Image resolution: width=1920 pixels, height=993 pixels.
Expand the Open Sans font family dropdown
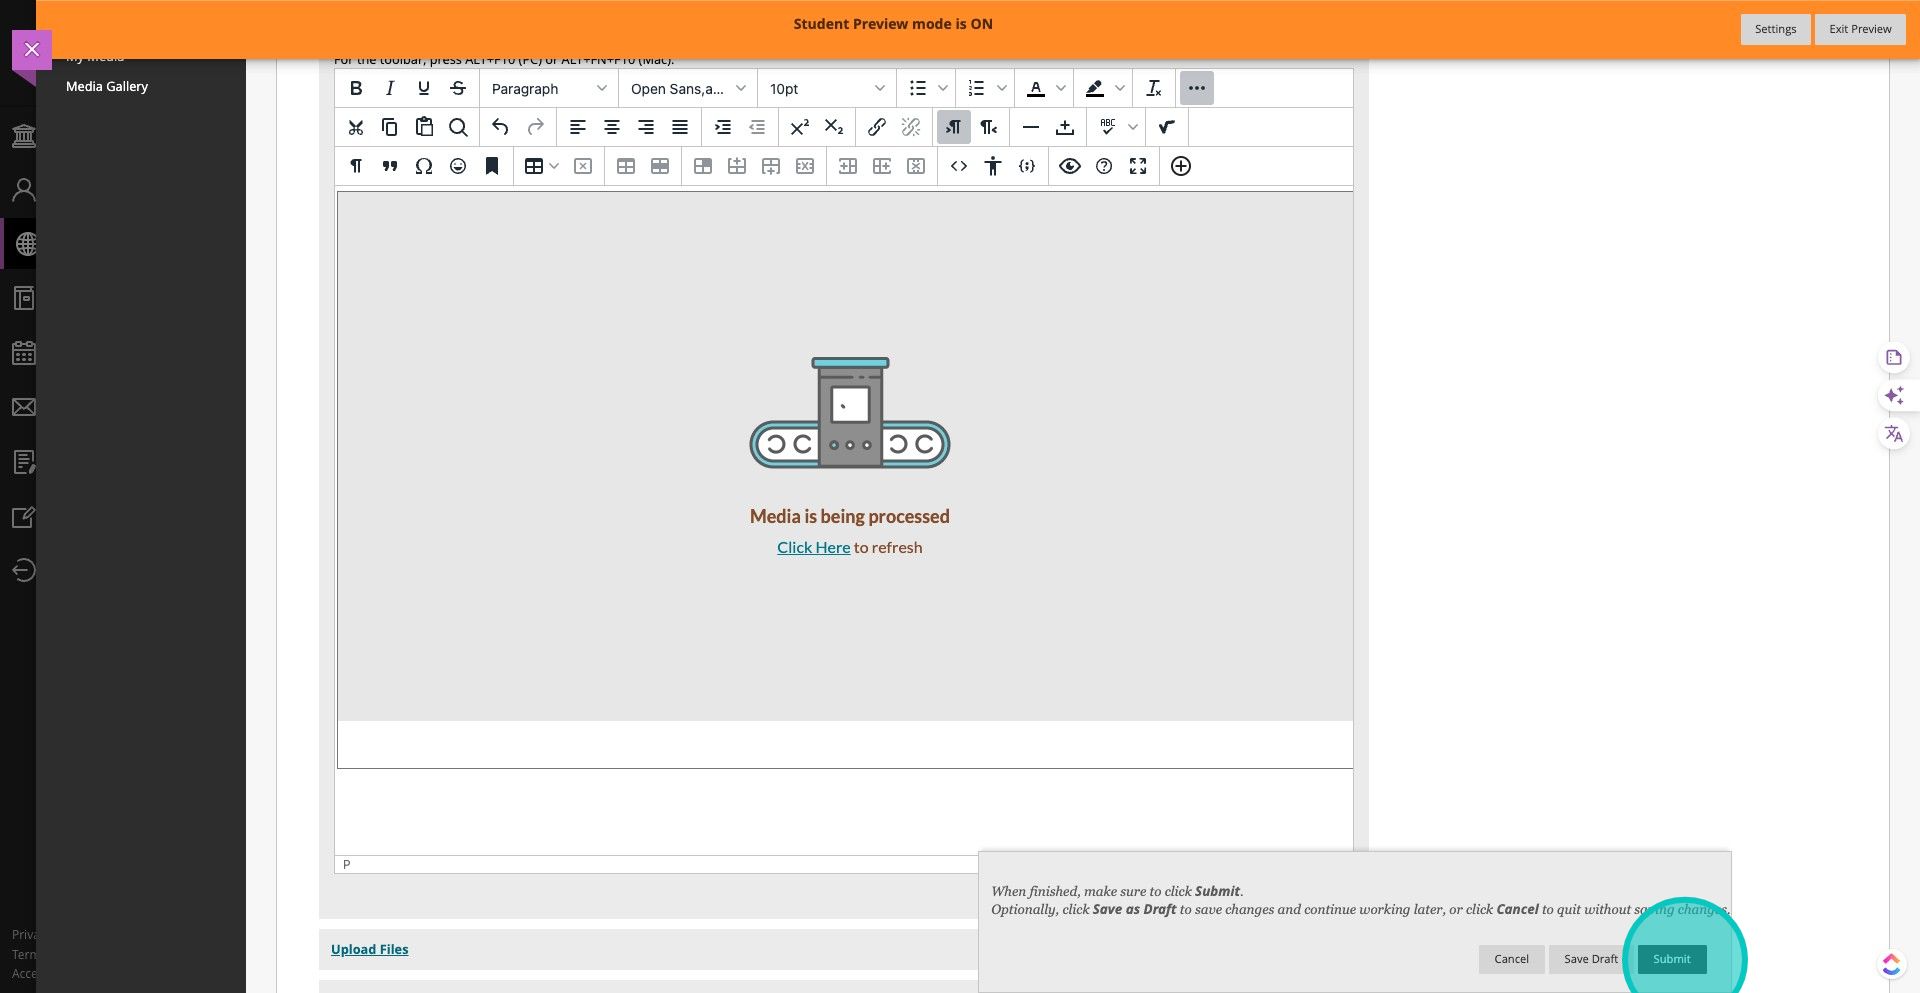(x=687, y=89)
